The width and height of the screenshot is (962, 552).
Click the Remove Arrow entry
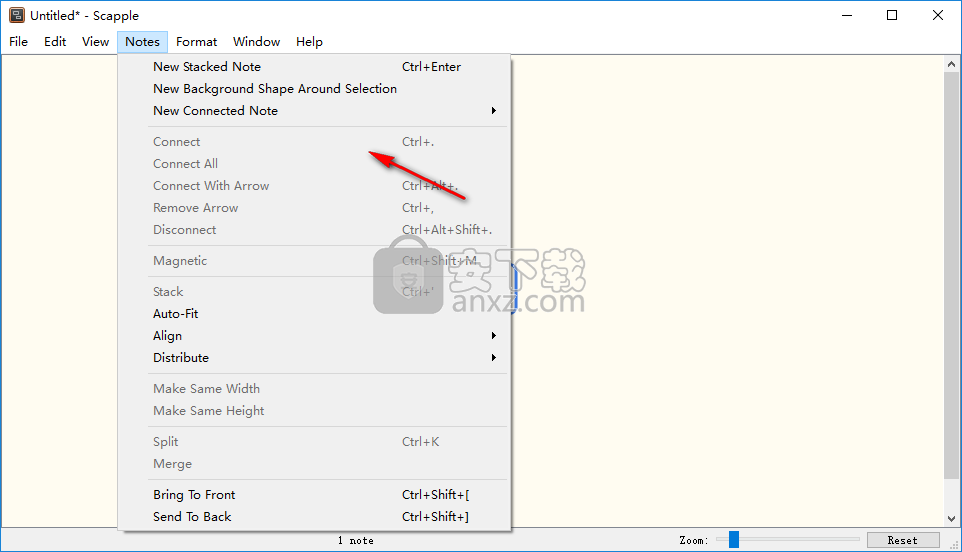tap(314, 208)
